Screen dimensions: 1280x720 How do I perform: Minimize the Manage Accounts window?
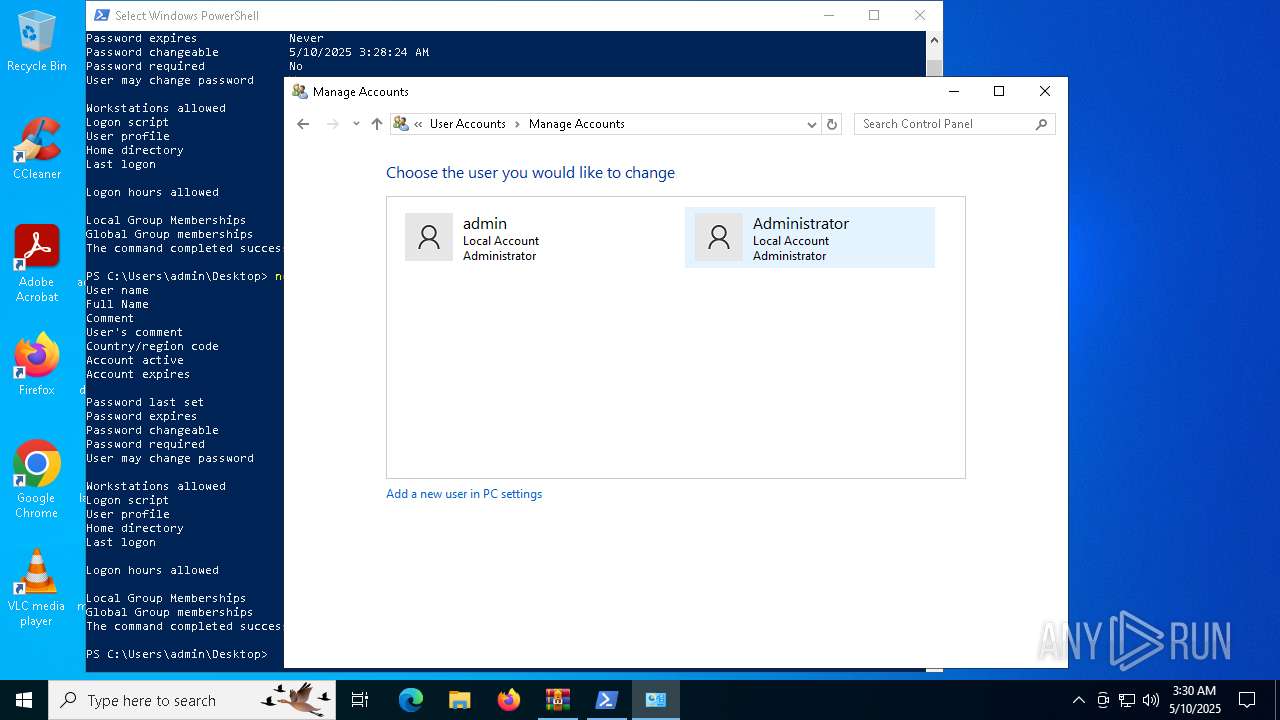click(953, 91)
